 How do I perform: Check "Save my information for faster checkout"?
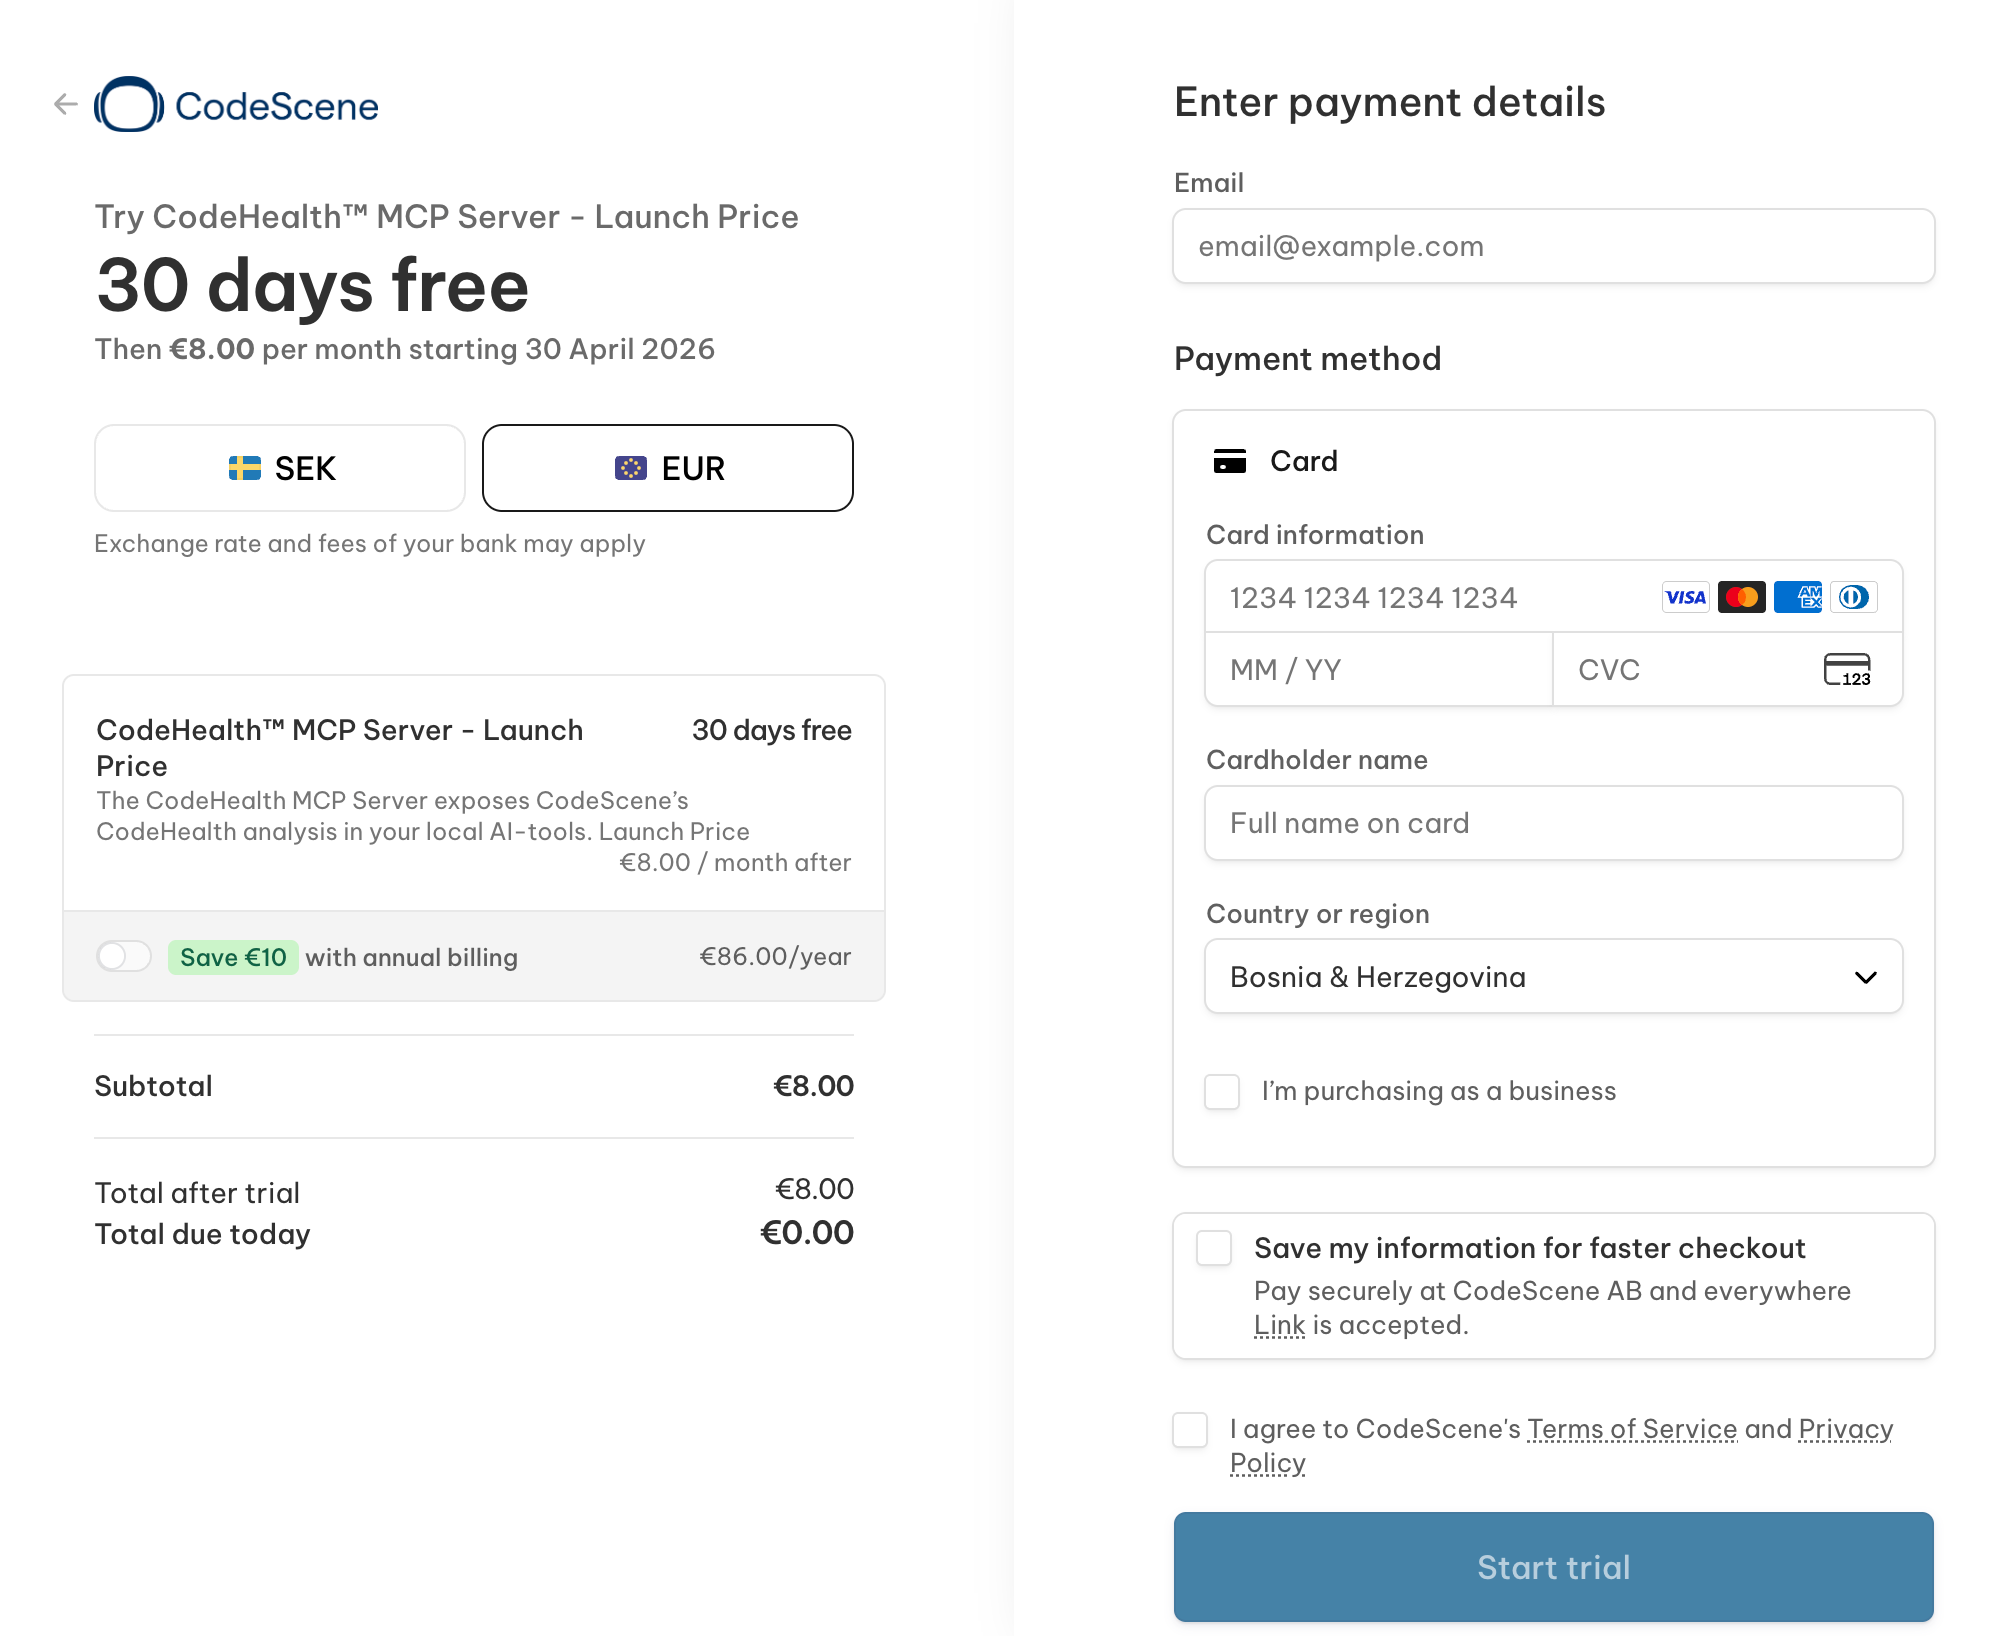(1214, 1248)
